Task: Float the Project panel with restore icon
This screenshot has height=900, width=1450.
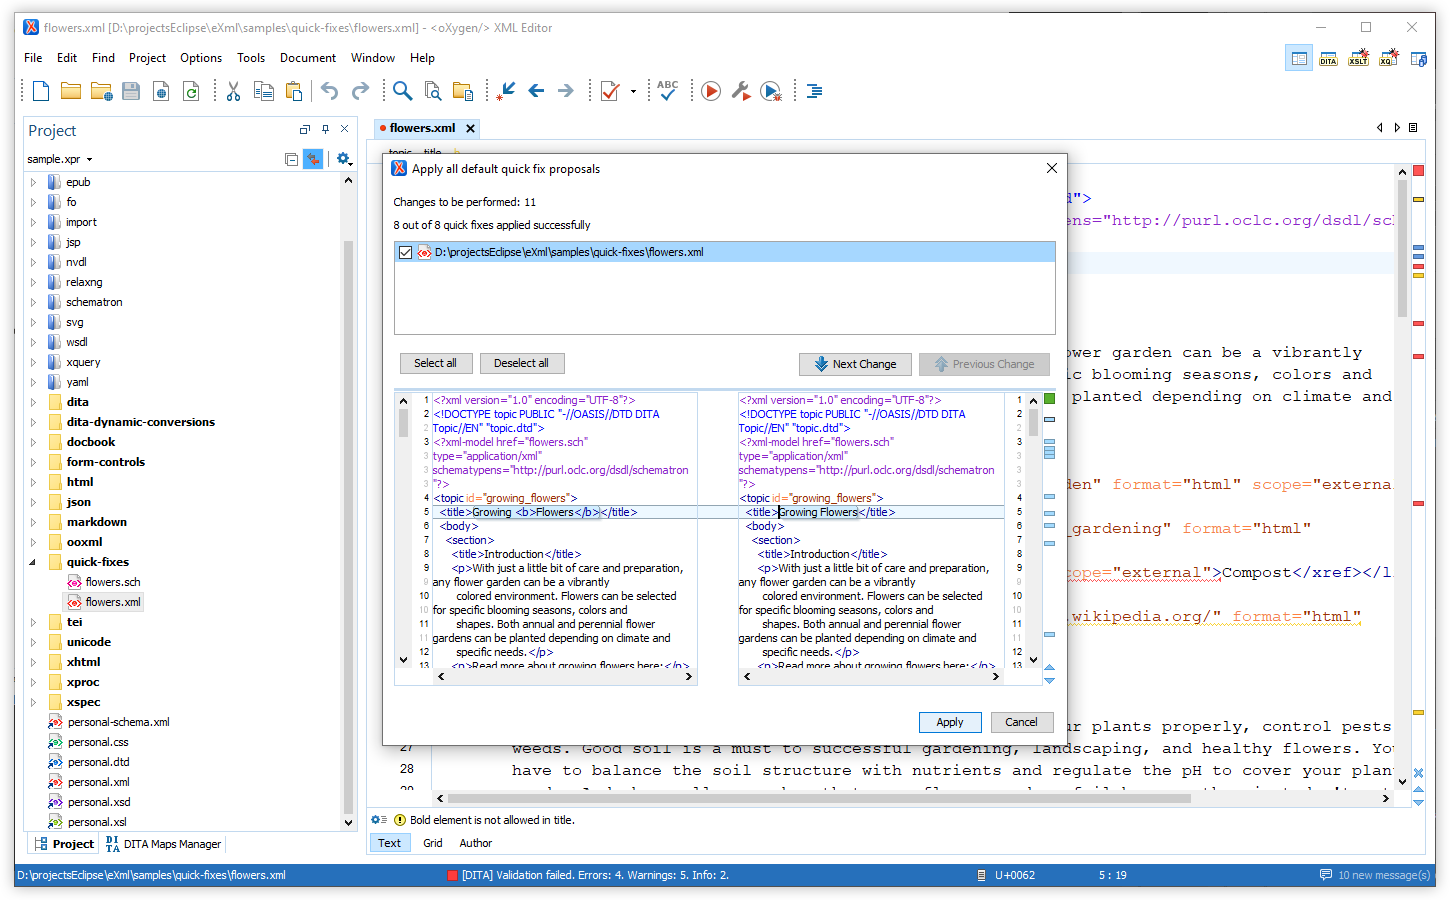Action: tap(305, 129)
